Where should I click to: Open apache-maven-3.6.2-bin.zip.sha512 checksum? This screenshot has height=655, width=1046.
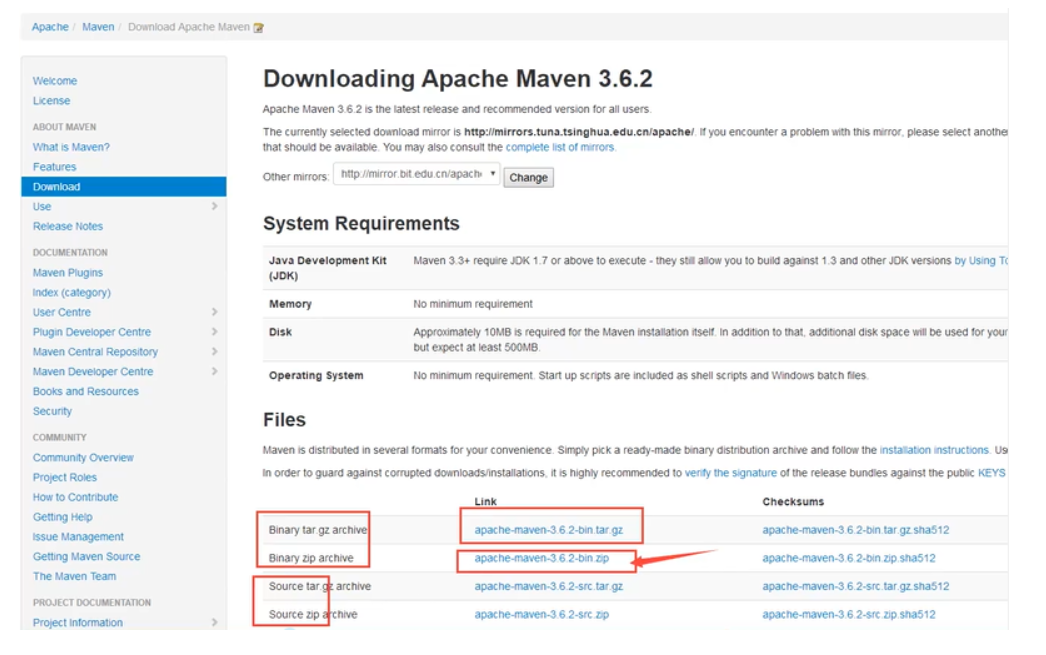tap(849, 558)
